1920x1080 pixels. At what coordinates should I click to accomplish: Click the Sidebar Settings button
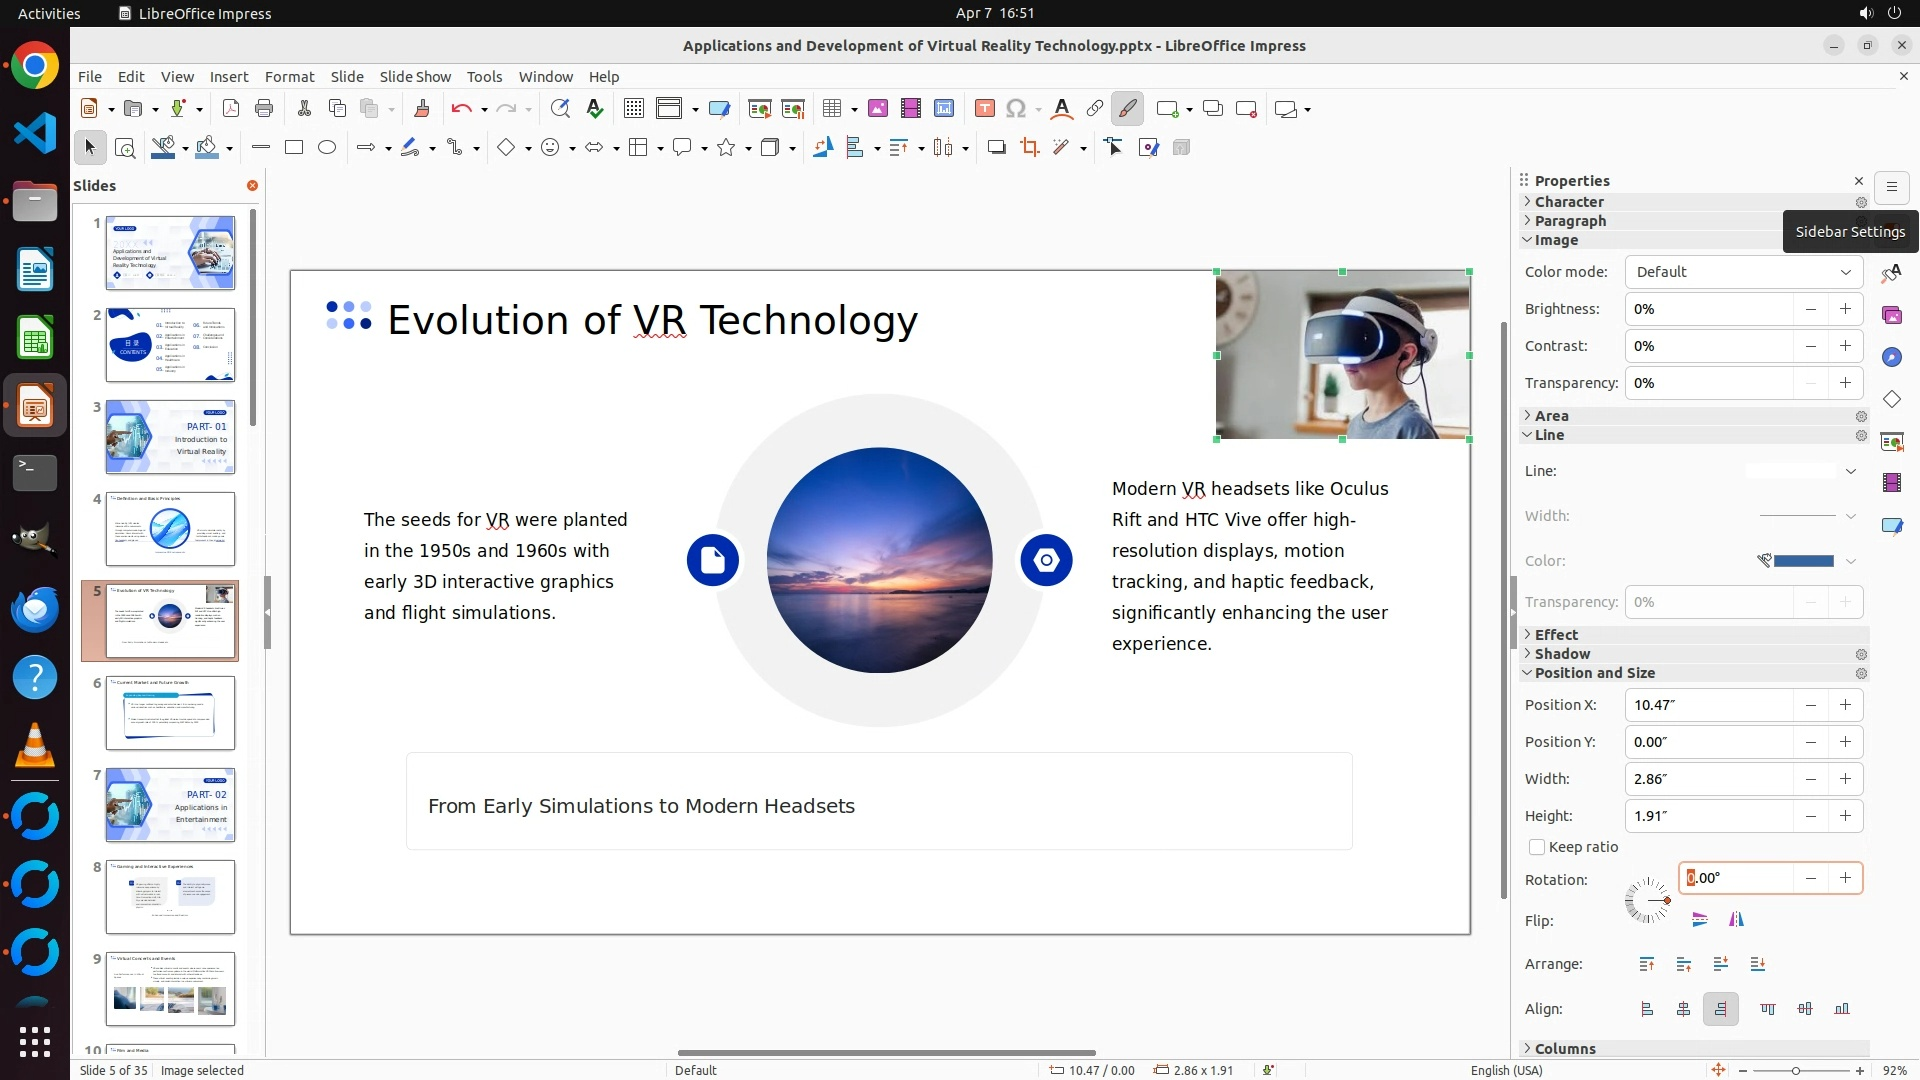tap(1891, 187)
